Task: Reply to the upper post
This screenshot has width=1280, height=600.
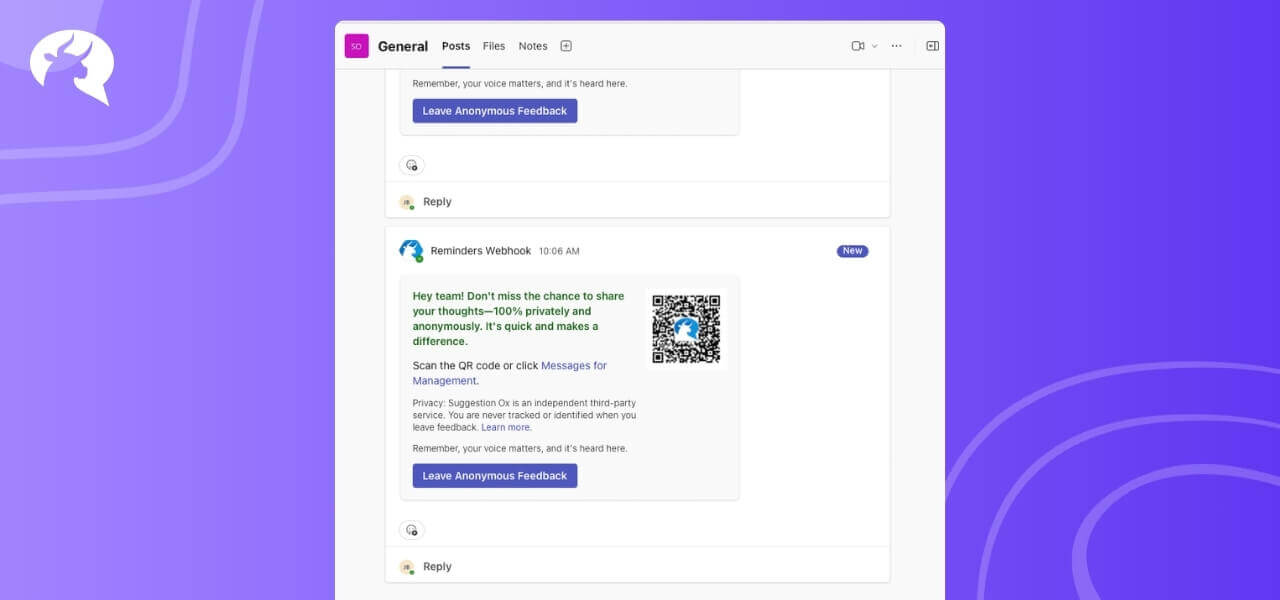Action: coord(437,202)
